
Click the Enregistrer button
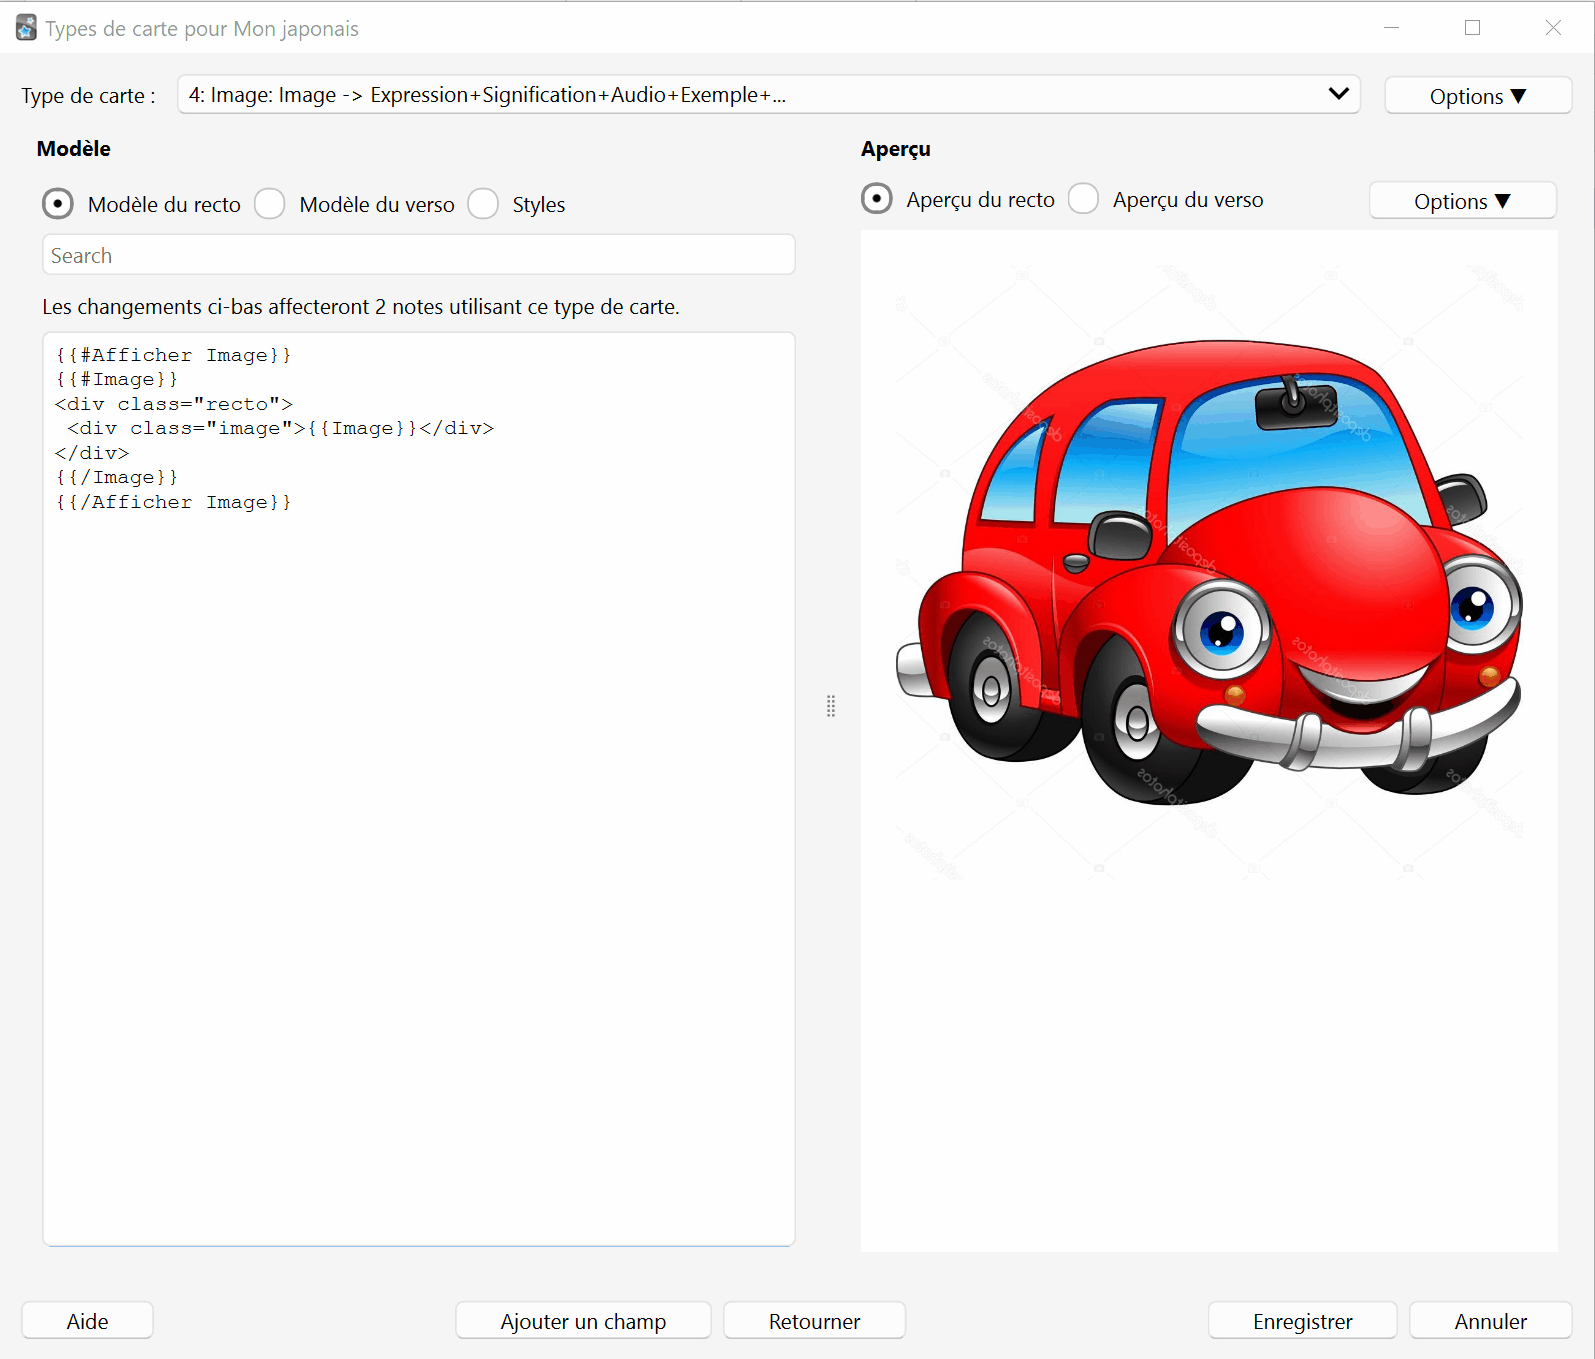1302,1321
